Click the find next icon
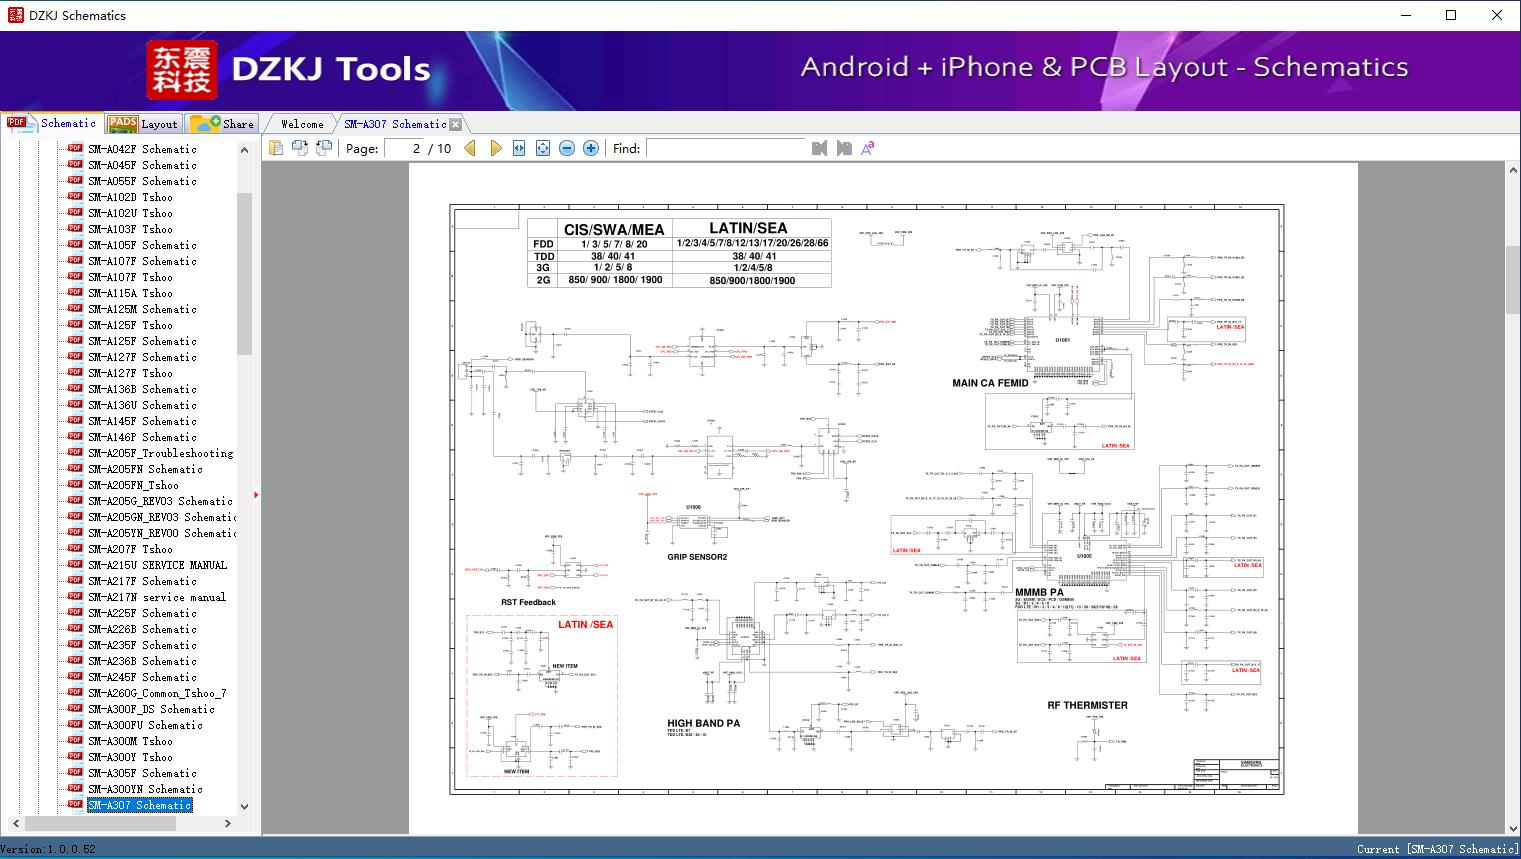The width and height of the screenshot is (1521, 859). [x=844, y=148]
